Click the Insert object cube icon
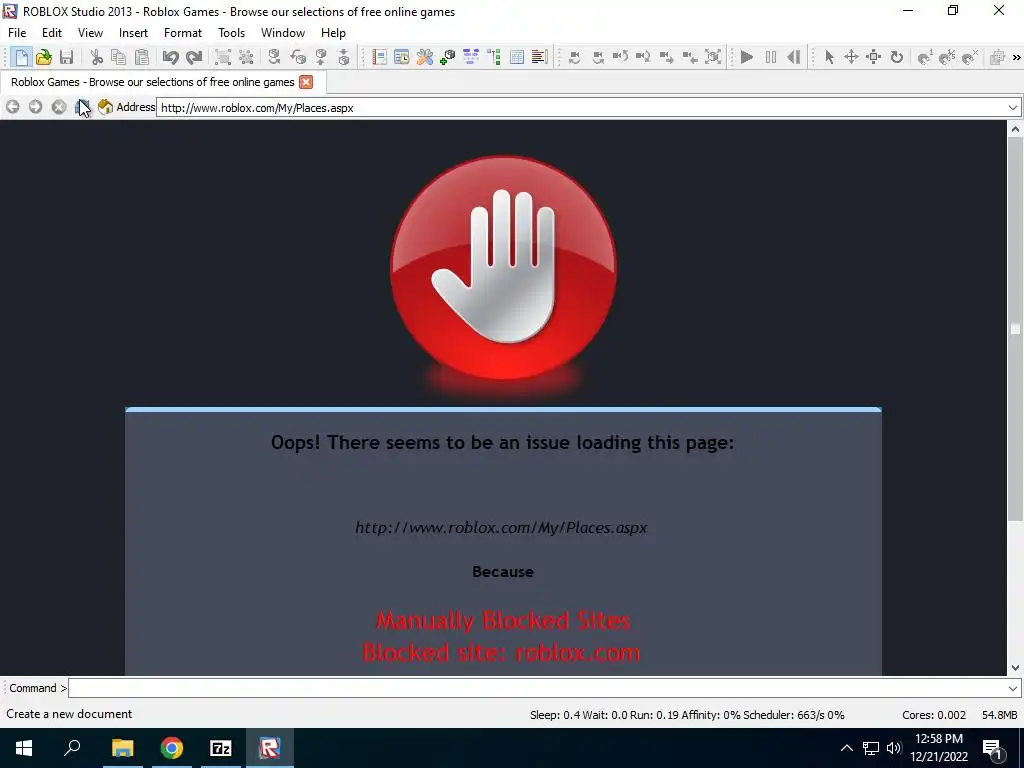 pos(447,57)
